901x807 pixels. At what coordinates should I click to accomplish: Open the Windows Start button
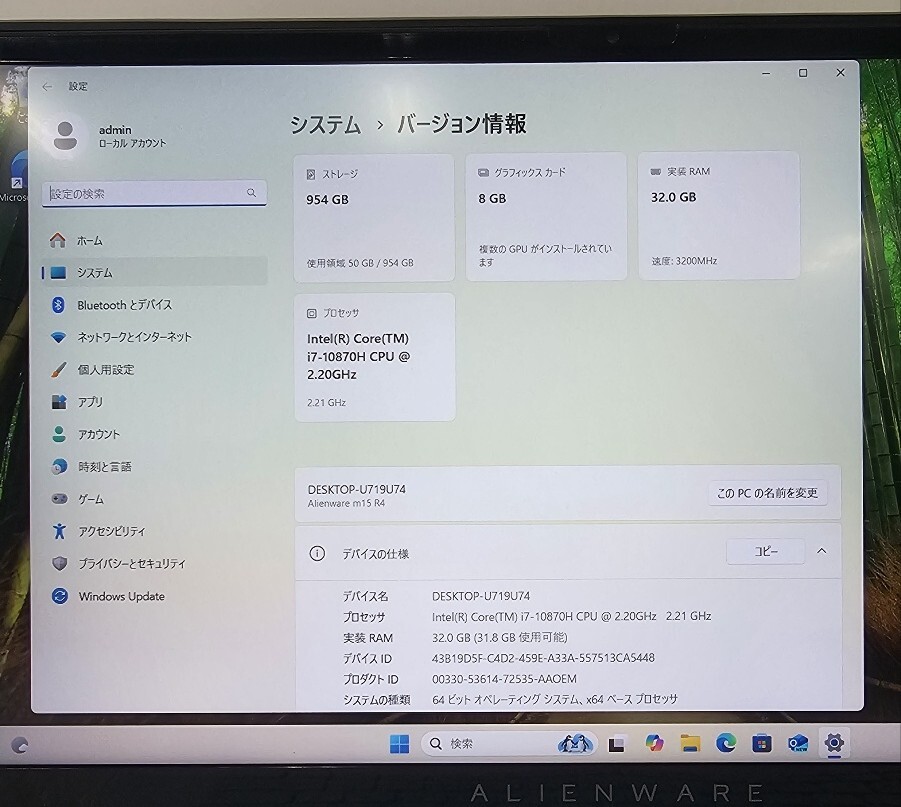(x=399, y=744)
